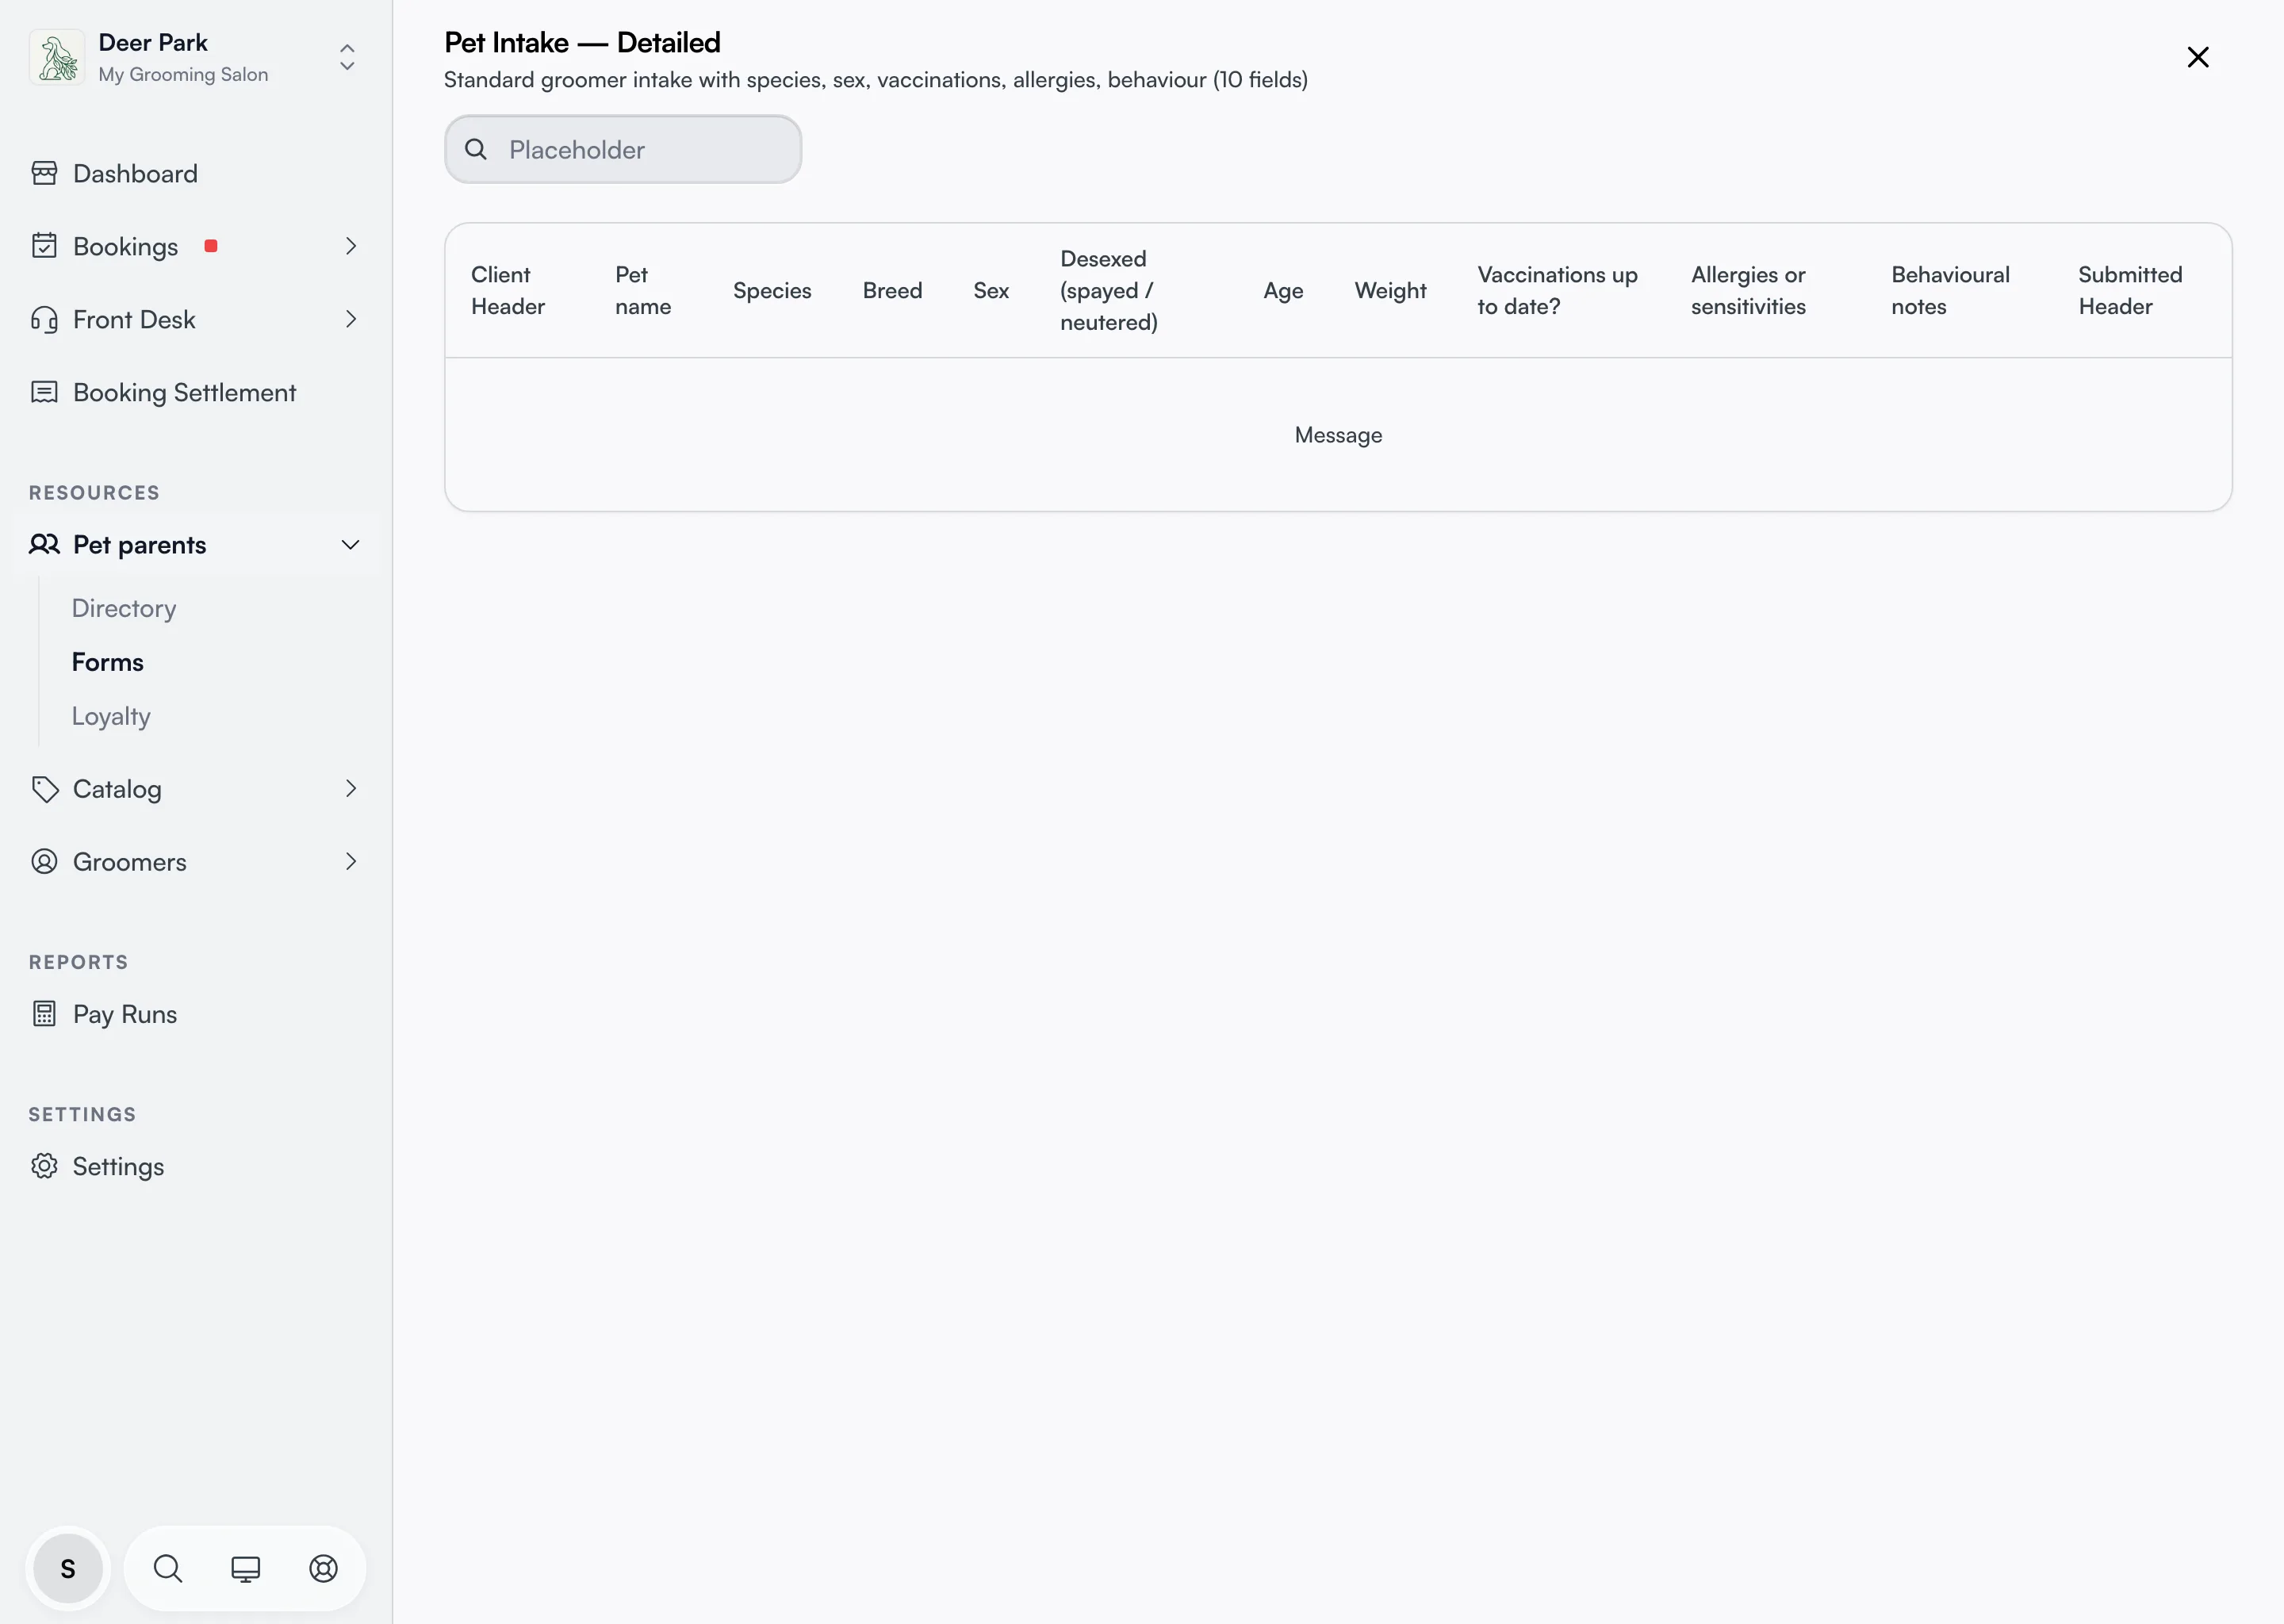Click the Behavioural notes column header

pos(1950,290)
